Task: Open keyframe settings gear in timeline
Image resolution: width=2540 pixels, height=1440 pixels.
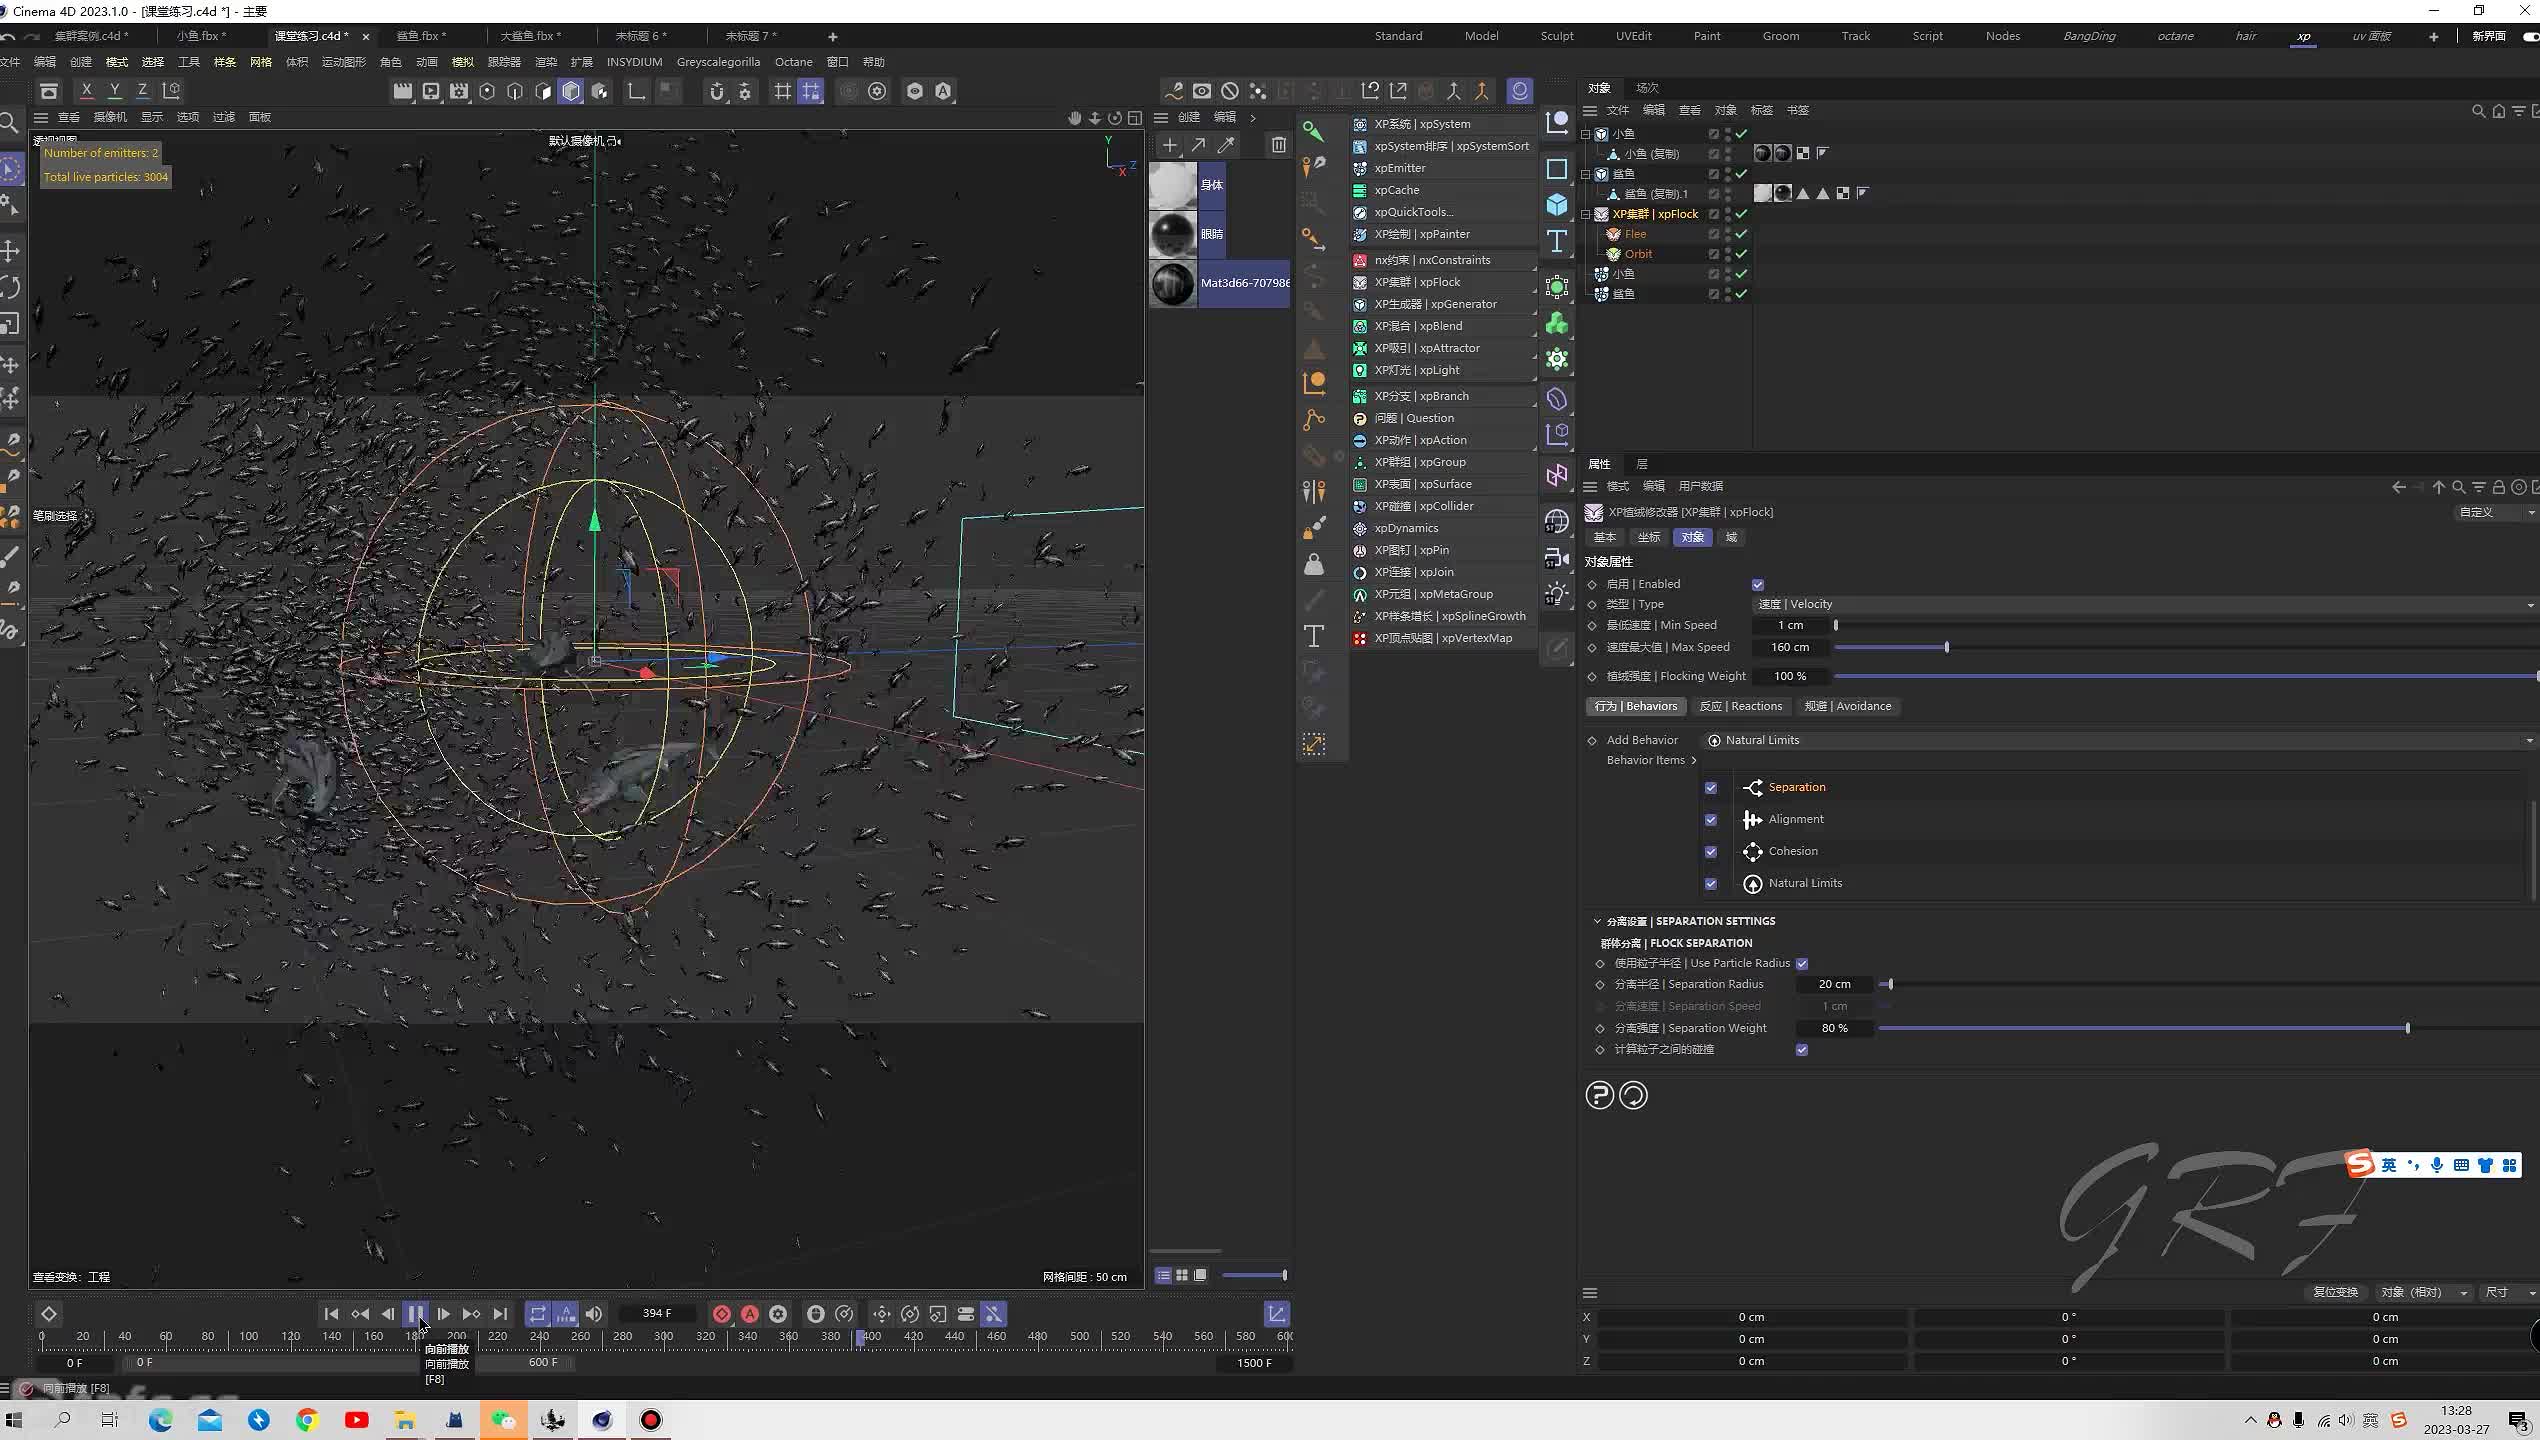Action: (x=778, y=1314)
